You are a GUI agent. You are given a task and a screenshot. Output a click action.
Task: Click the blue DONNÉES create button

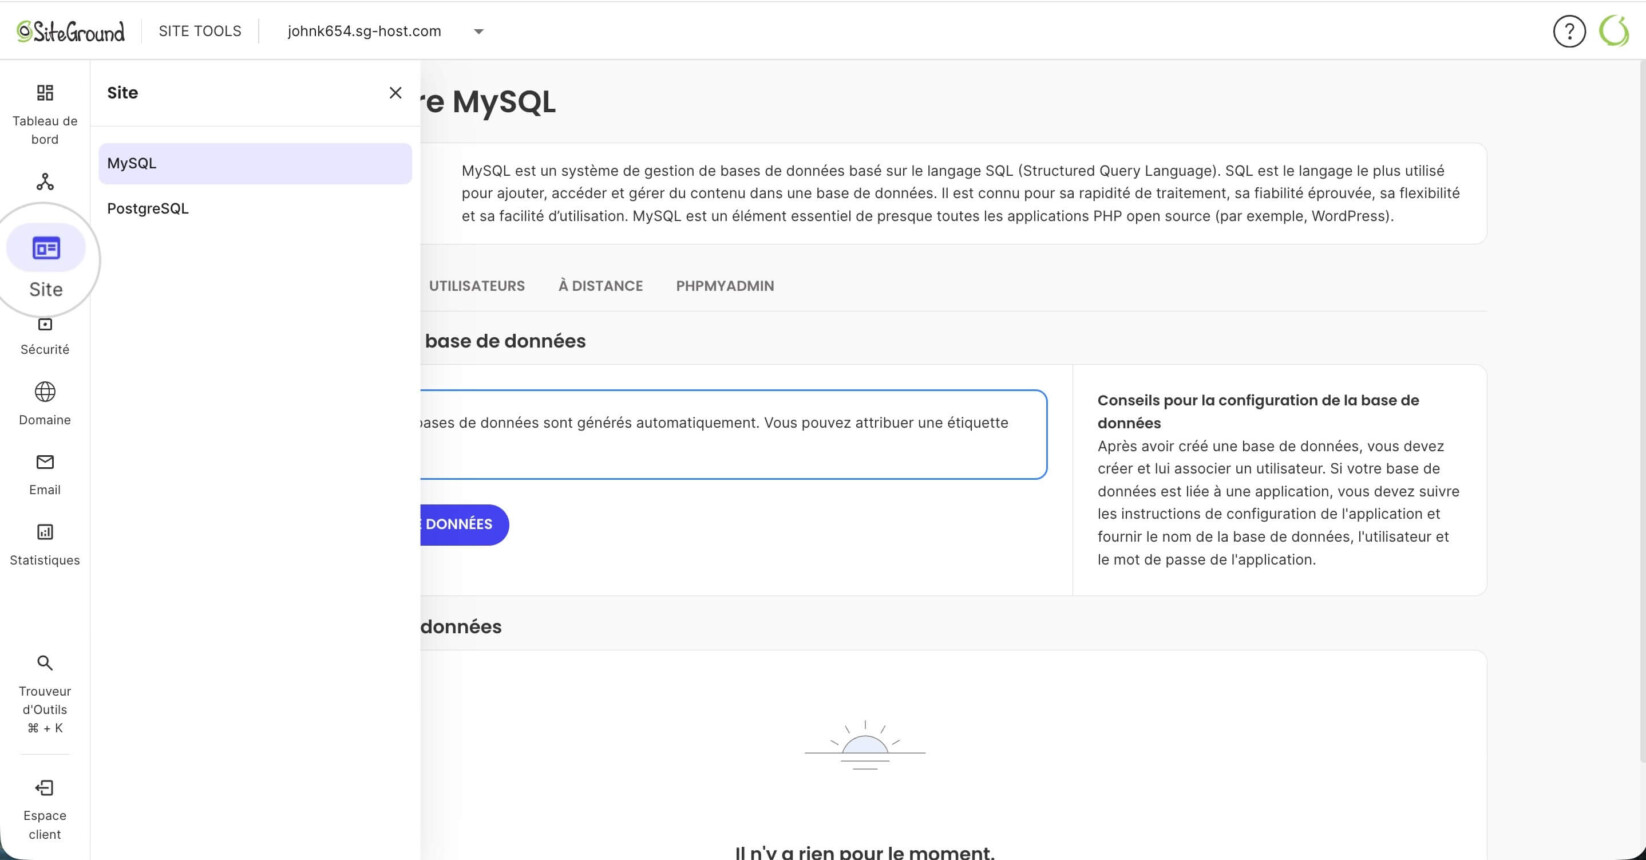464,524
